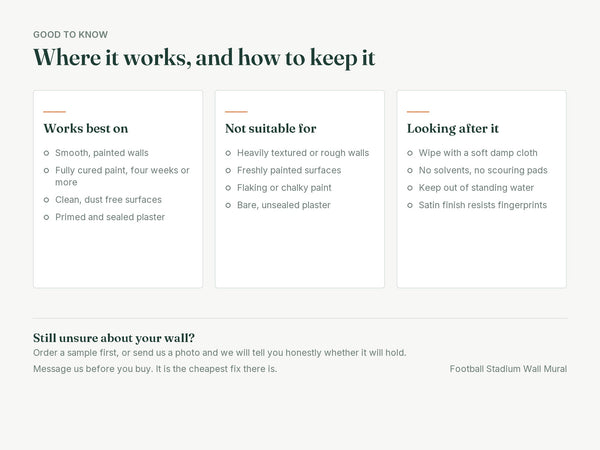The height and width of the screenshot is (450, 600).
Task: Click bullet icon beside 'Primed and sealed plaster'
Action: pyautogui.click(x=46, y=217)
